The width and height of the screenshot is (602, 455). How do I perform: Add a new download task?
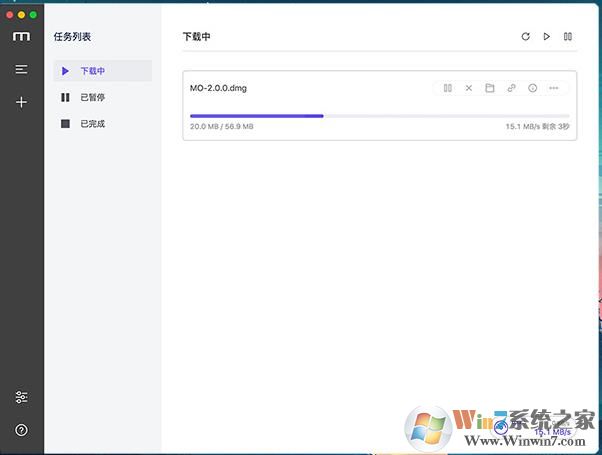click(21, 102)
